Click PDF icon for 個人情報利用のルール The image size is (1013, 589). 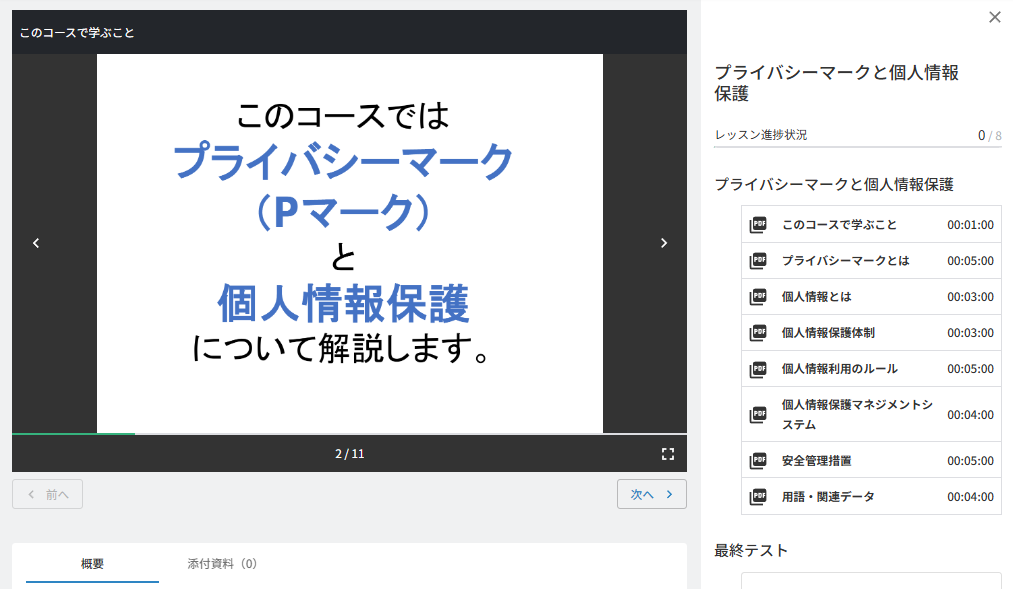(x=758, y=369)
